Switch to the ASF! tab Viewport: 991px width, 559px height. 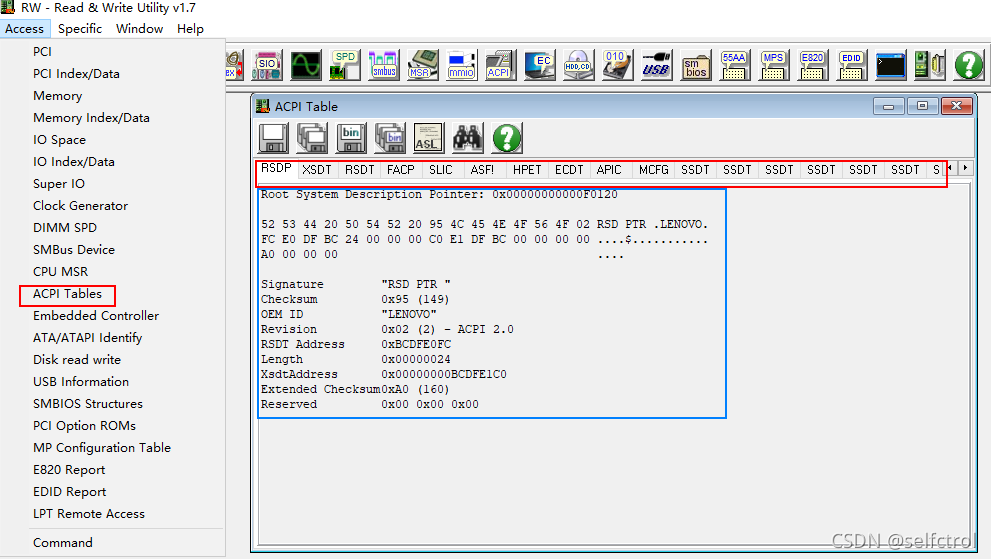pos(482,169)
